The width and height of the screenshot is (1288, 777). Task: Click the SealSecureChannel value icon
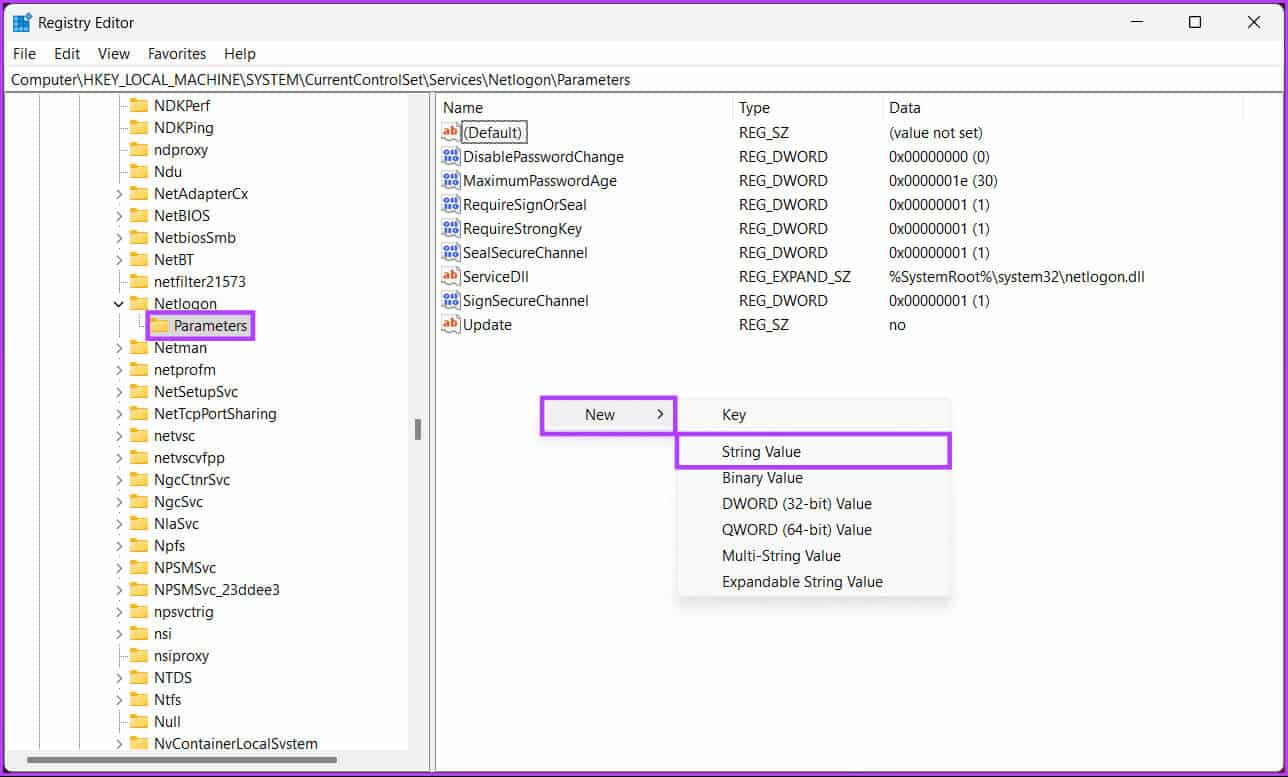point(450,252)
